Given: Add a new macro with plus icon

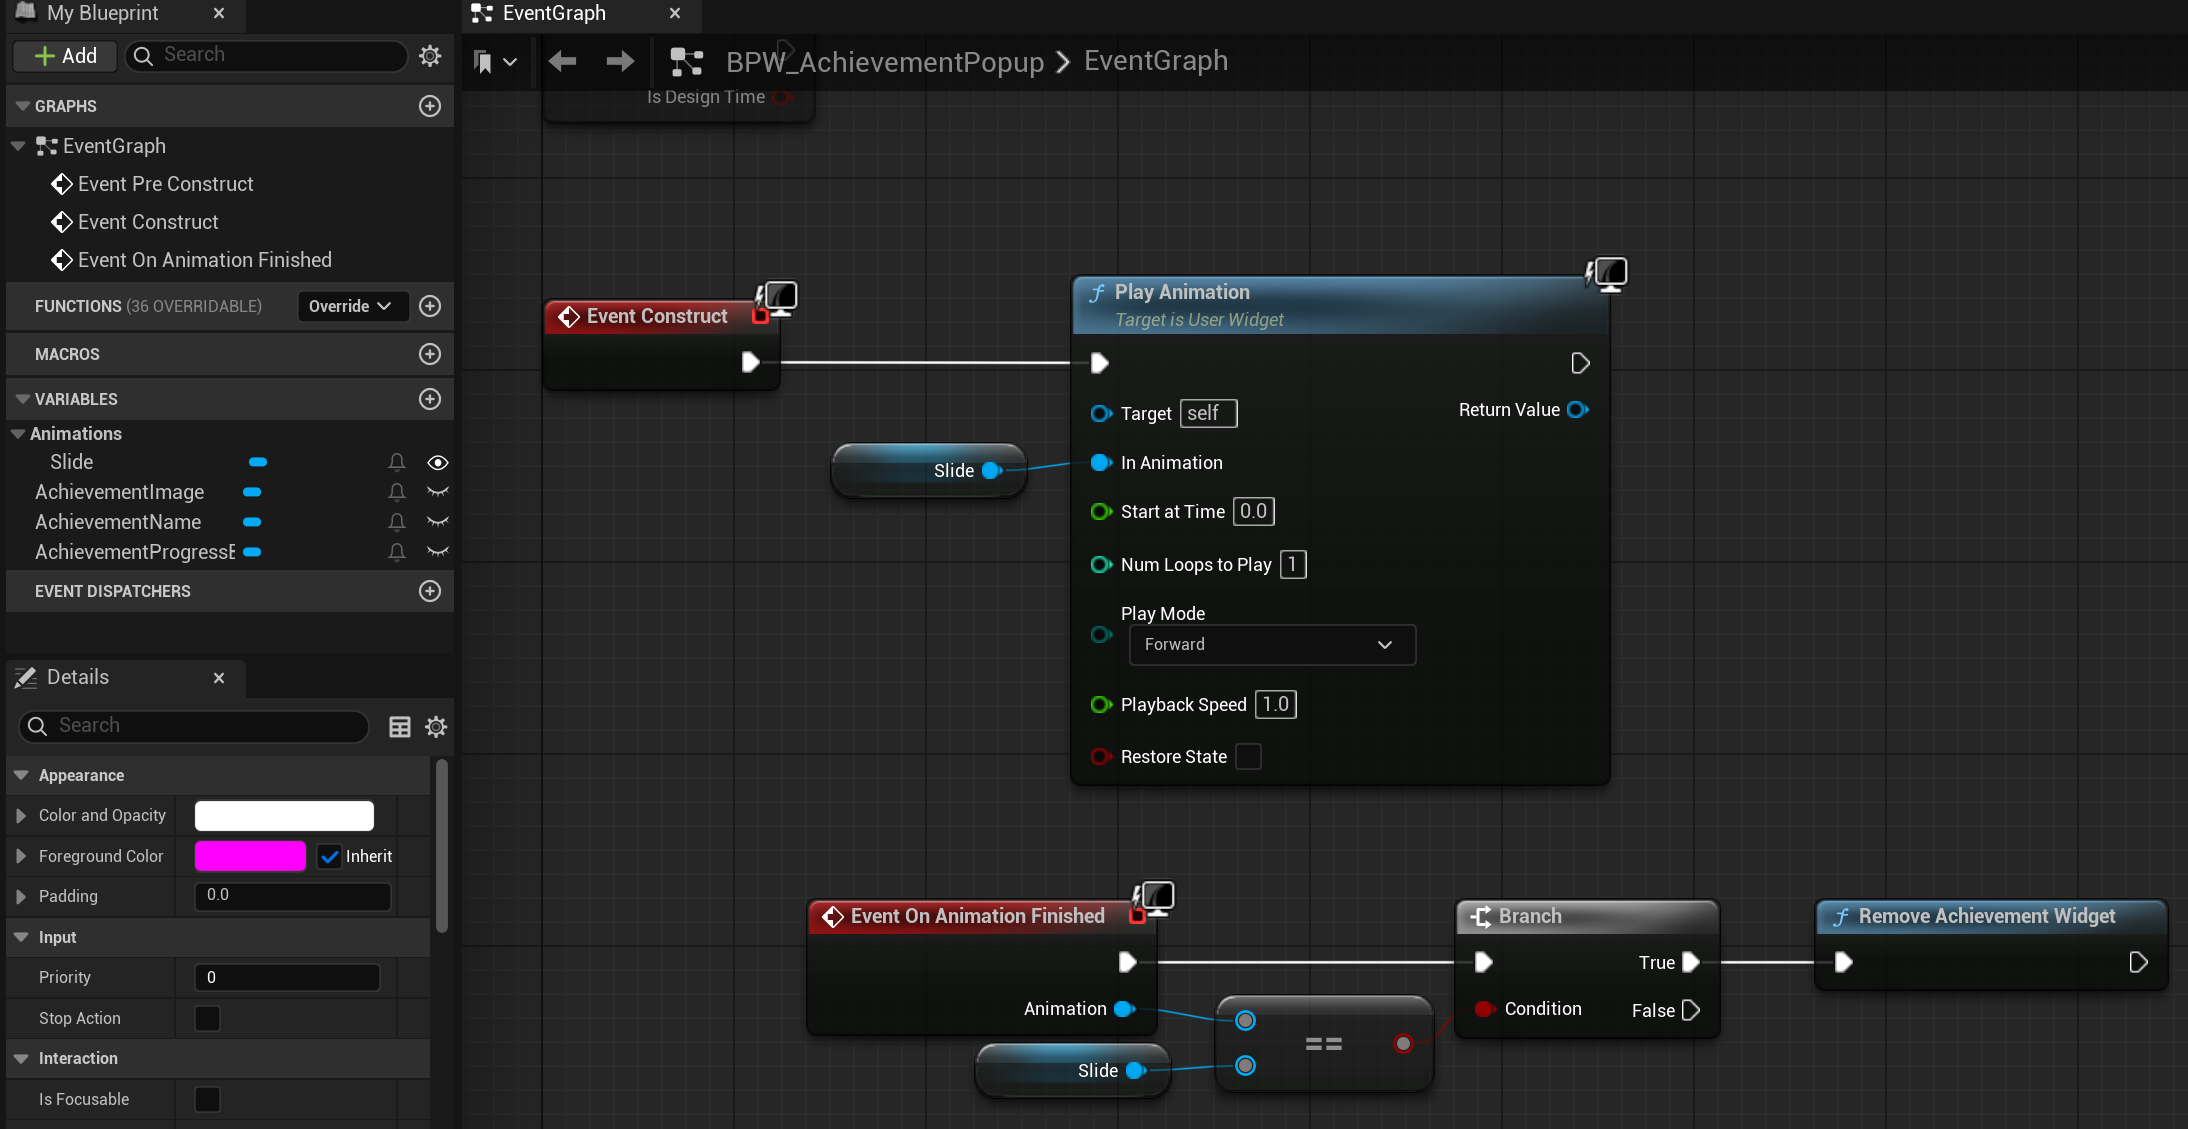Looking at the screenshot, I should 430,354.
